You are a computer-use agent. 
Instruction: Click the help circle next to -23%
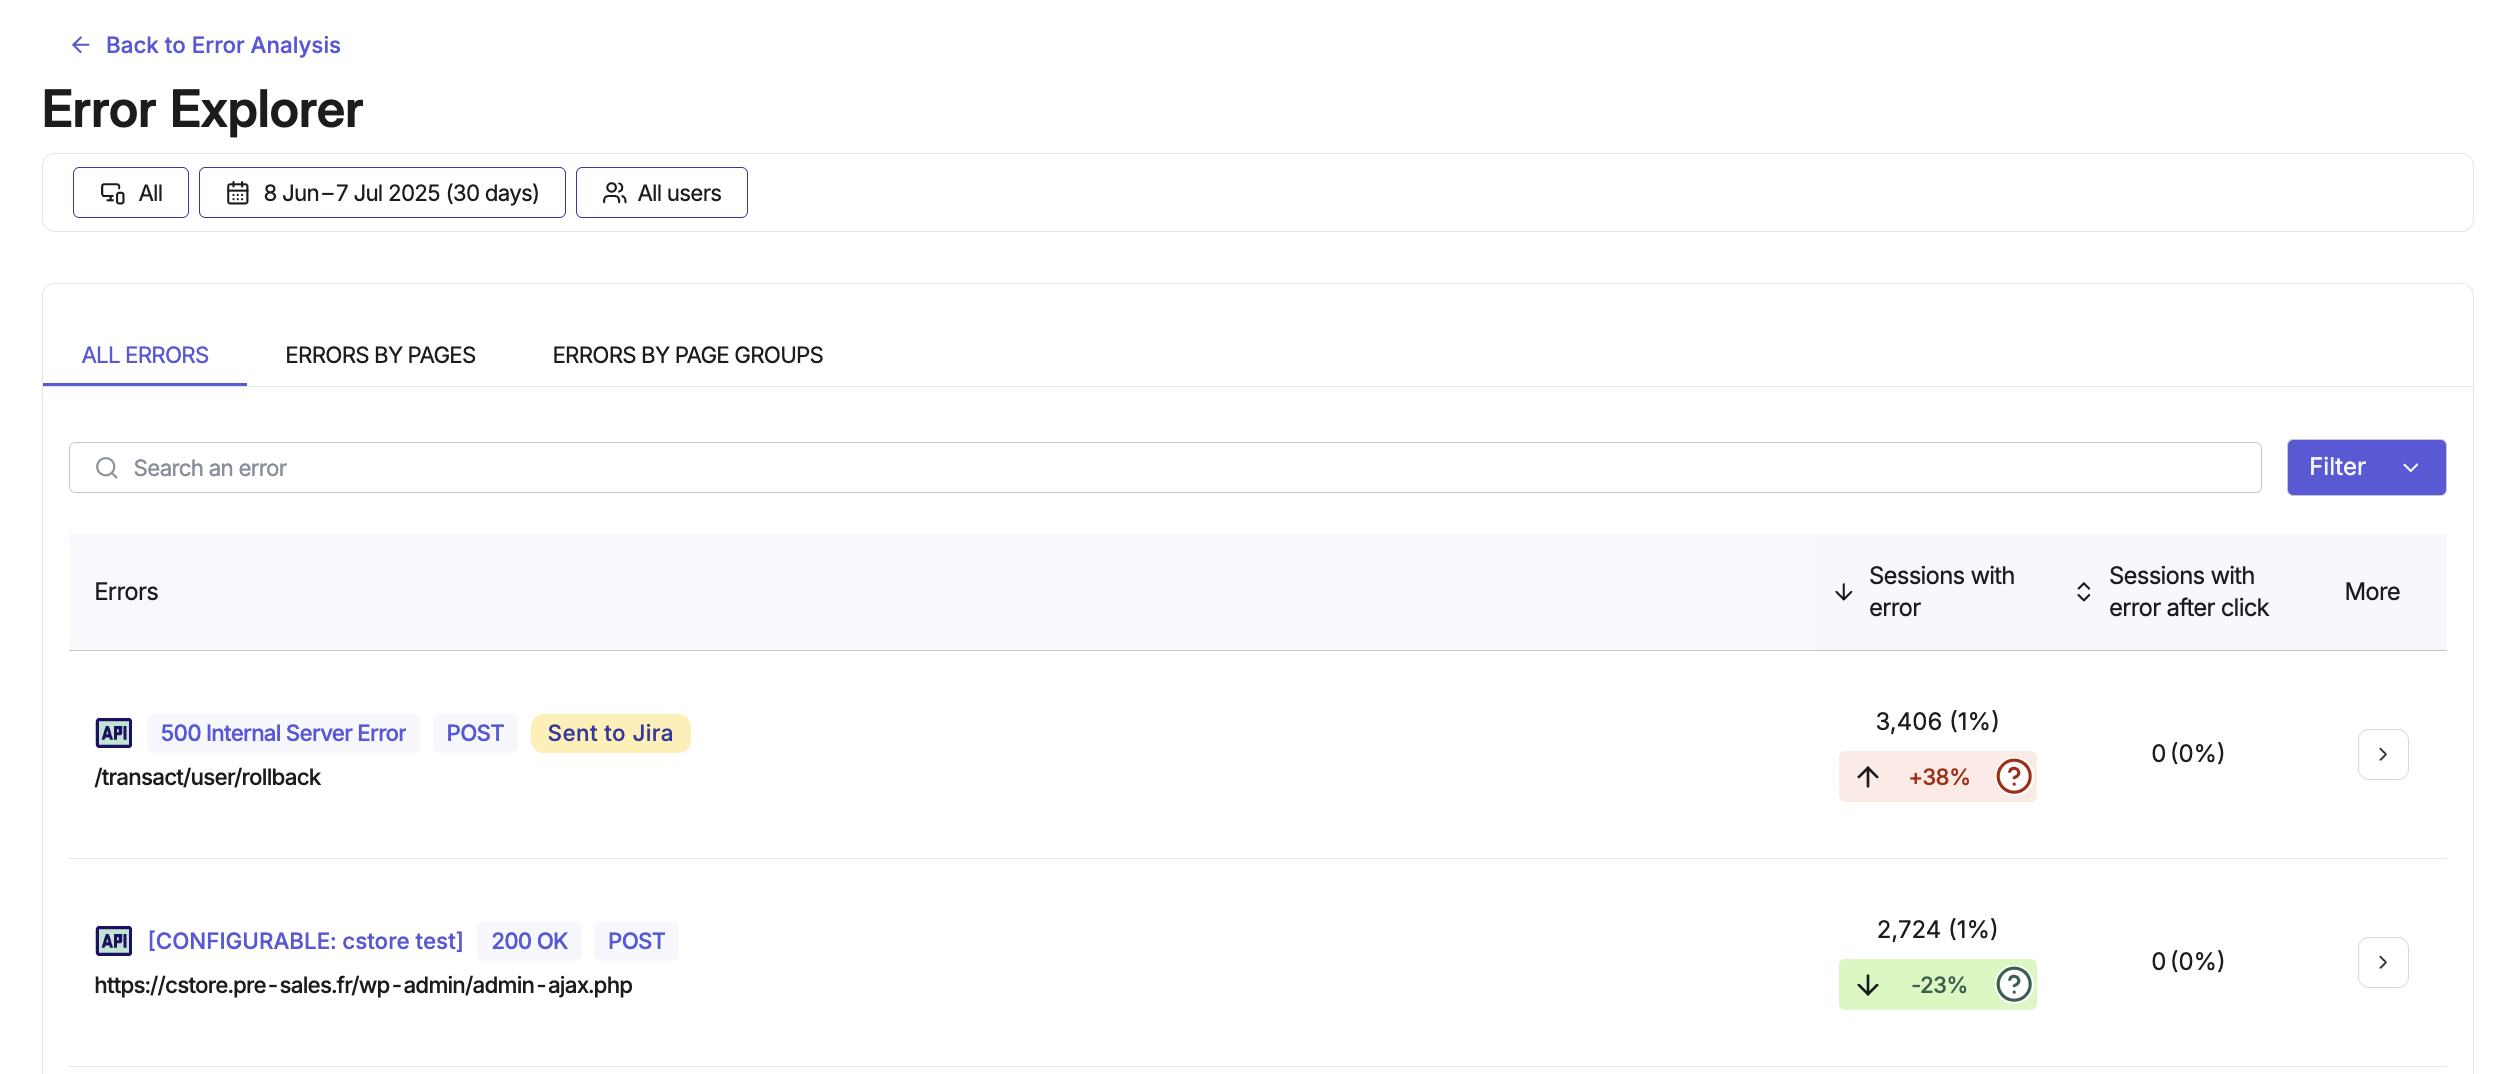[x=2013, y=984]
